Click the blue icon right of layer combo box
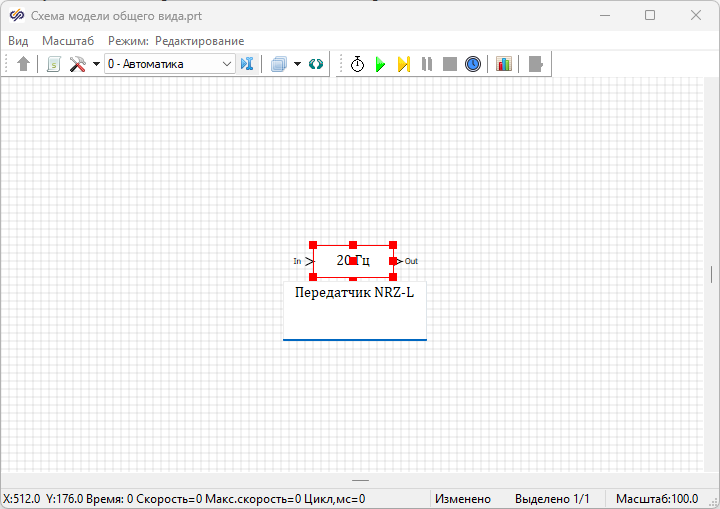Screen dimensions: 720x509 click(x=247, y=64)
